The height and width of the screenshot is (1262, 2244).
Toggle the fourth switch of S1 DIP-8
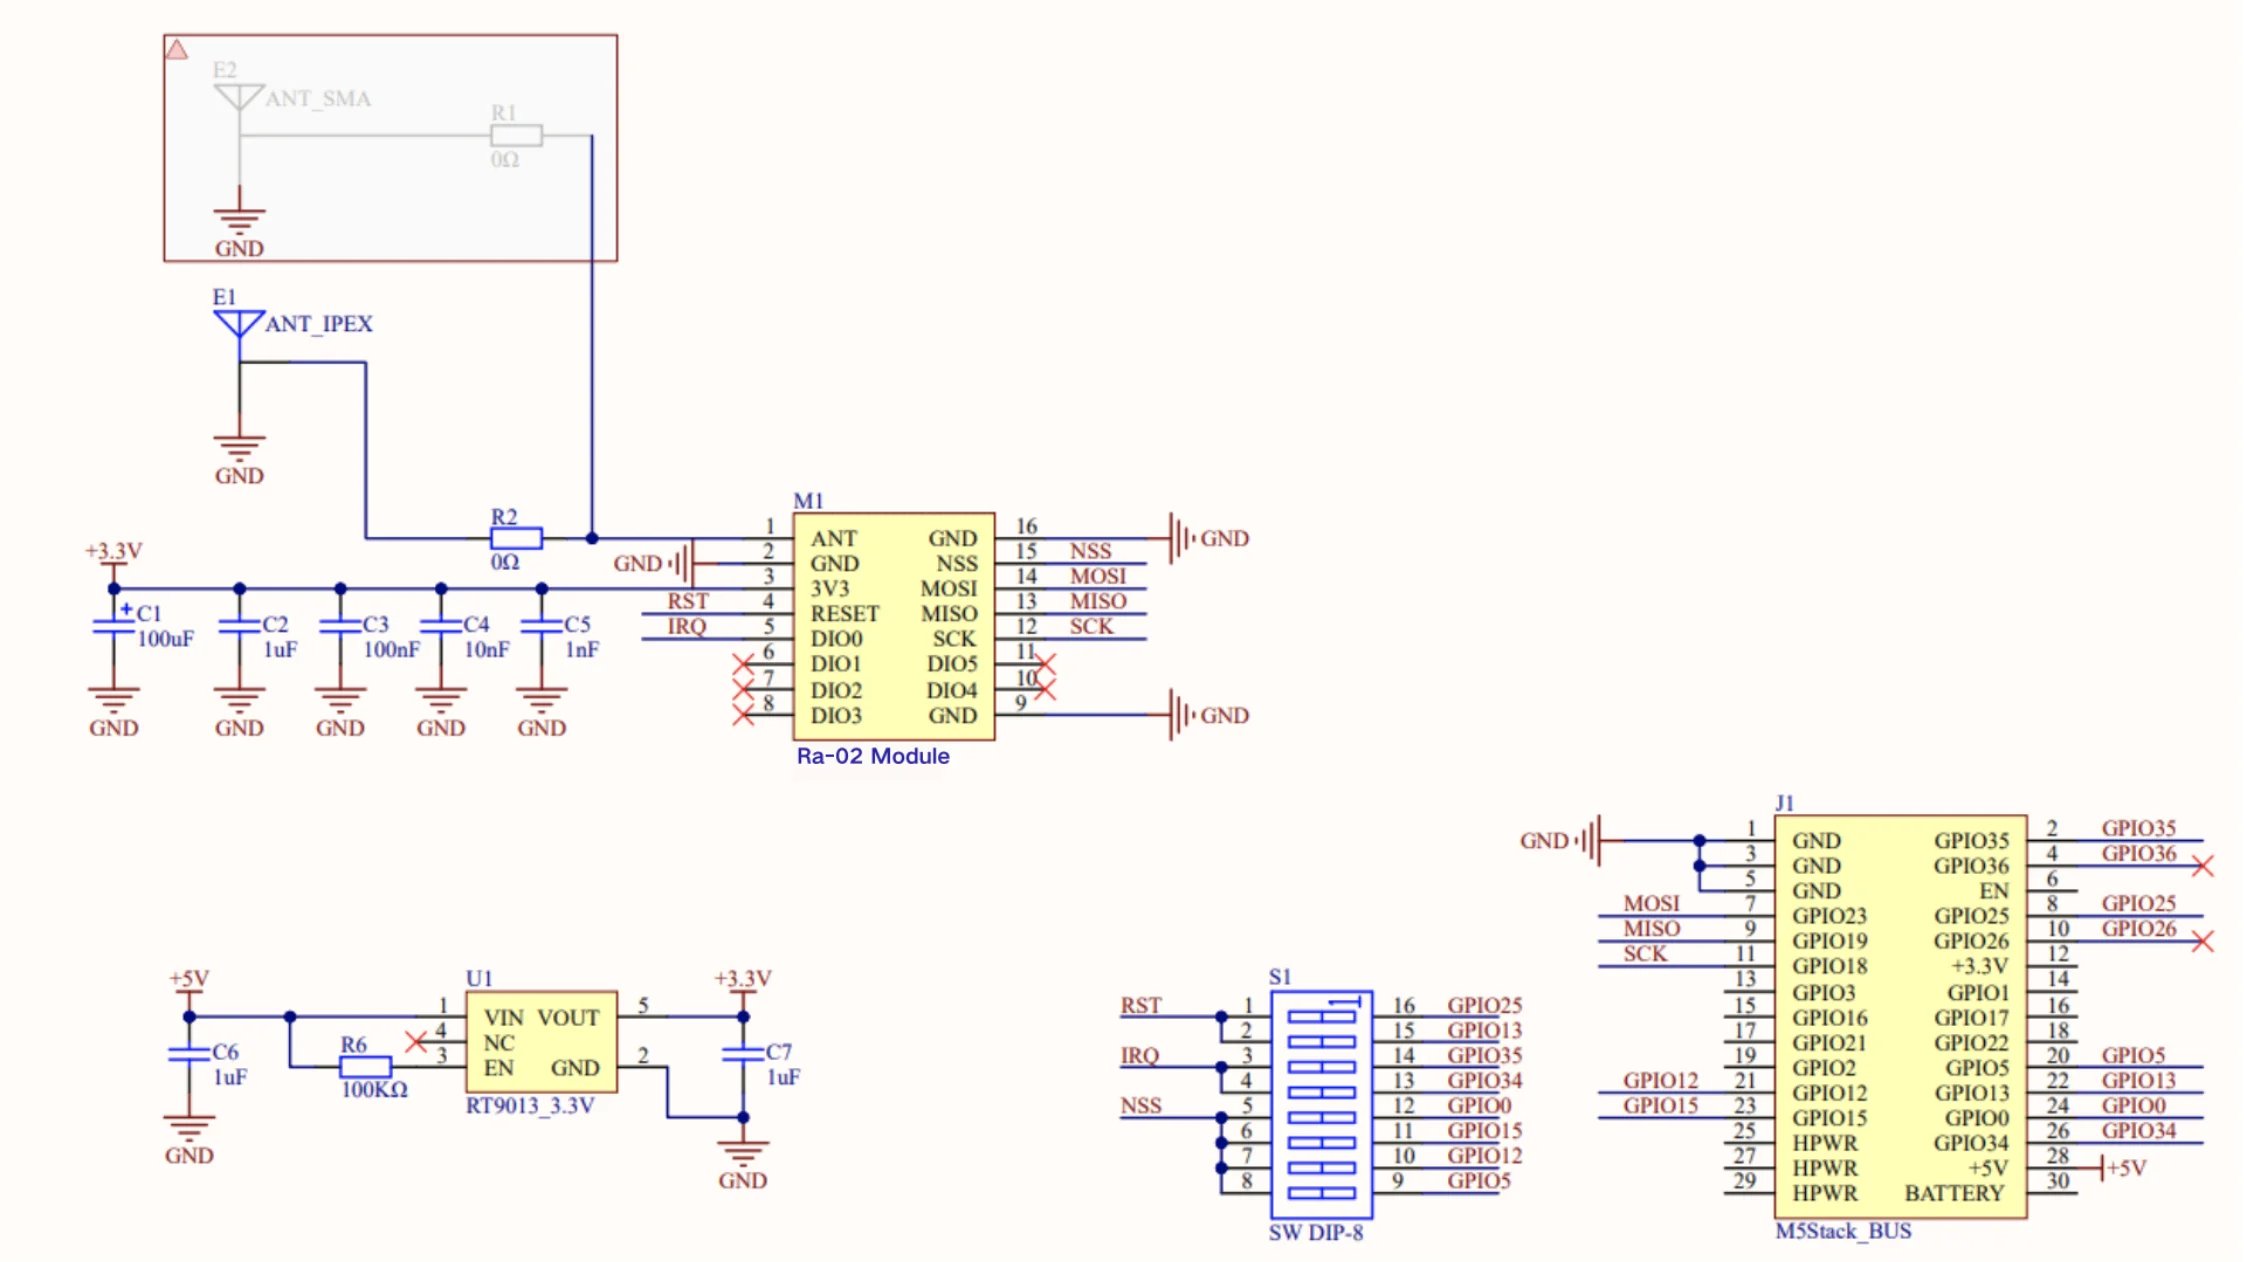pyautogui.click(x=1321, y=1092)
